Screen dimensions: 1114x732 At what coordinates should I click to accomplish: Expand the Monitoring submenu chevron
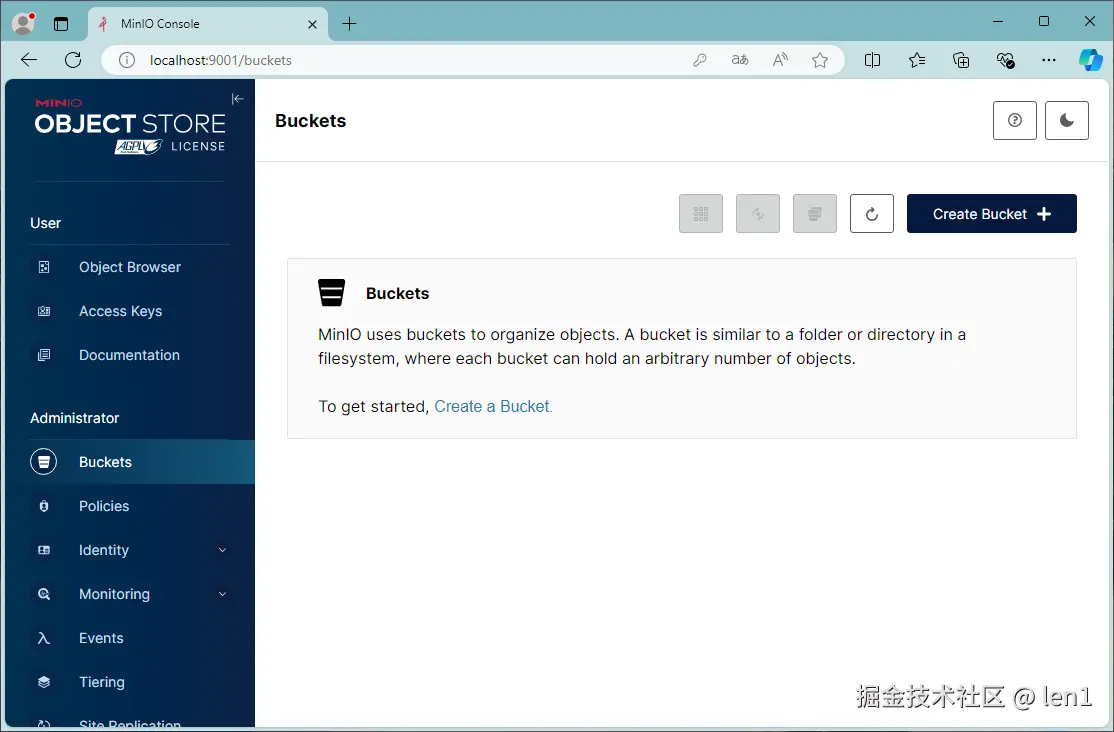[x=222, y=594]
